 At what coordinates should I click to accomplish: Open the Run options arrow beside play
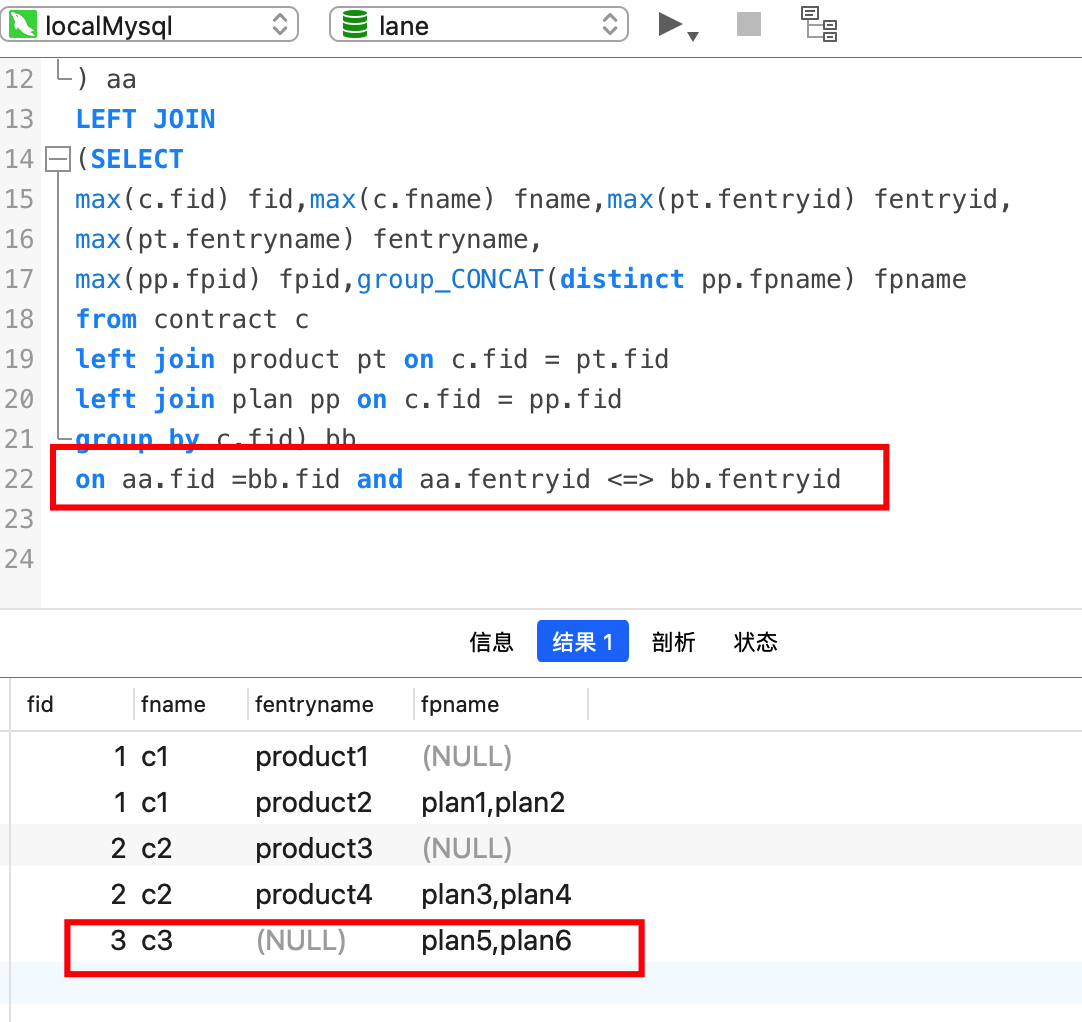click(693, 36)
